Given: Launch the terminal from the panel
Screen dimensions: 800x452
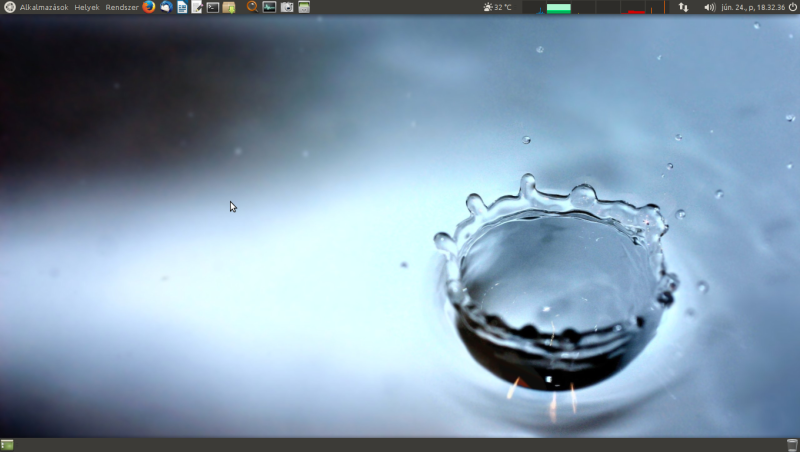Looking at the screenshot, I should point(213,7).
